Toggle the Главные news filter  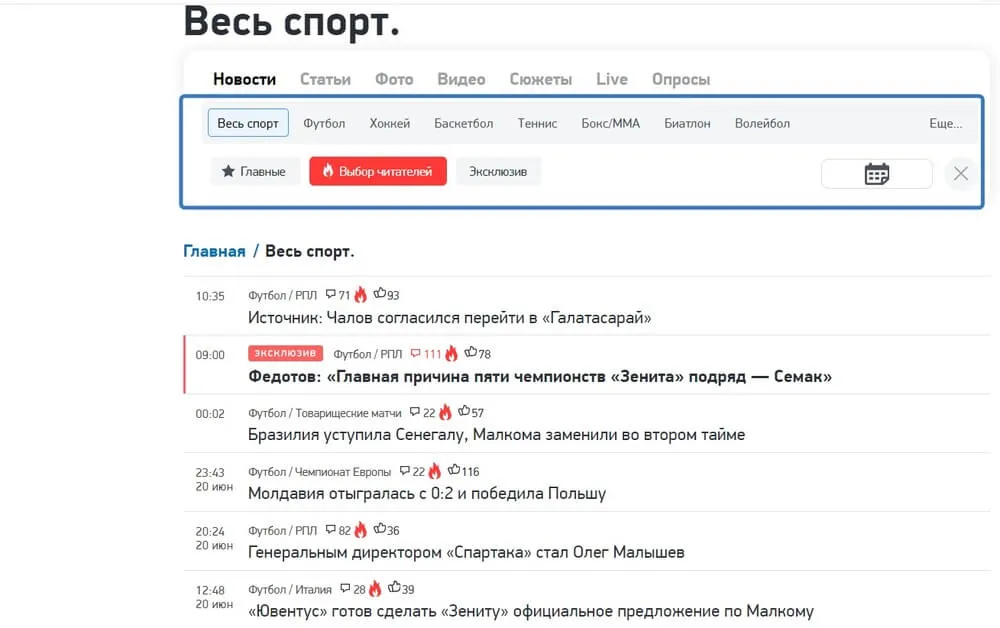pos(254,171)
